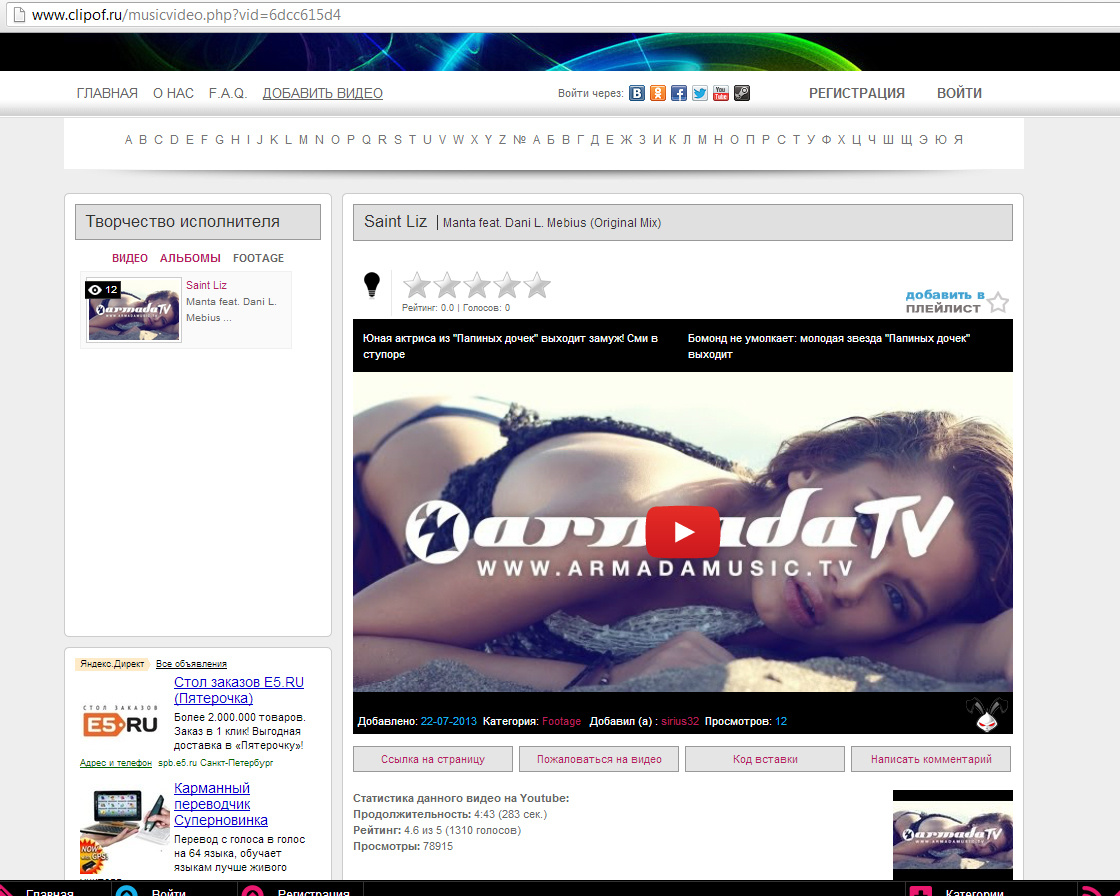Screen dimensions: 1120x896
Task: Open the 'Карманный переводчик Суперновинка' ad
Action: point(221,804)
